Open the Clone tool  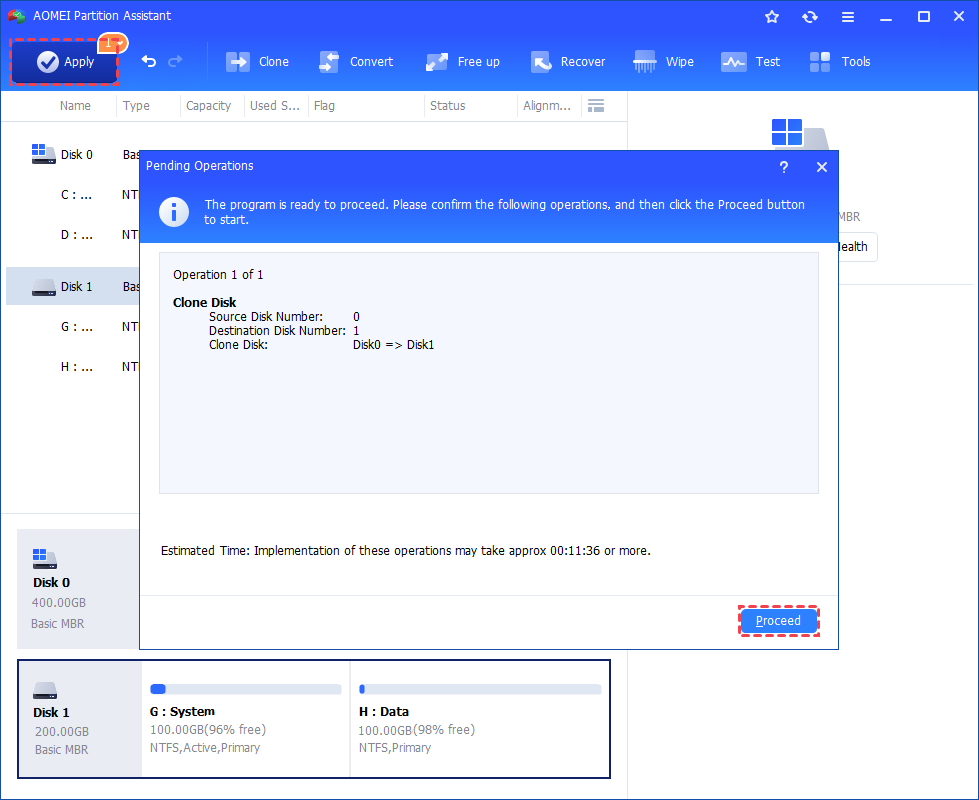(x=257, y=62)
